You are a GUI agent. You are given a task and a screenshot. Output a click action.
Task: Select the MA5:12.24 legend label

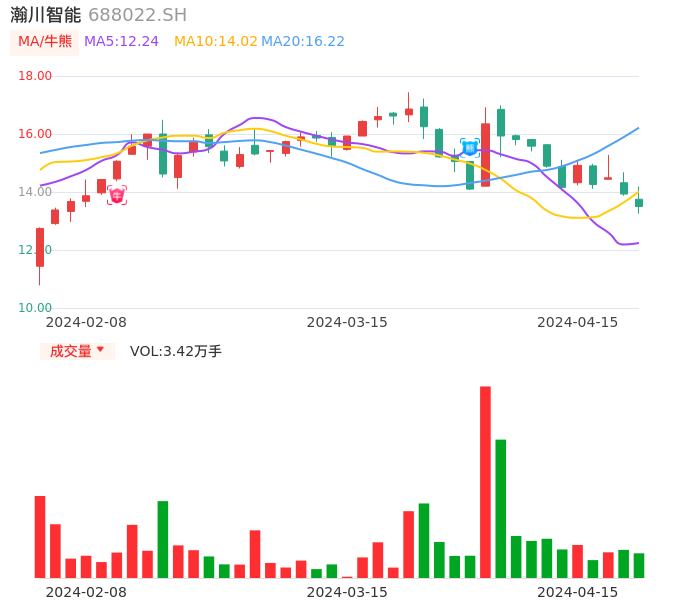tap(121, 42)
